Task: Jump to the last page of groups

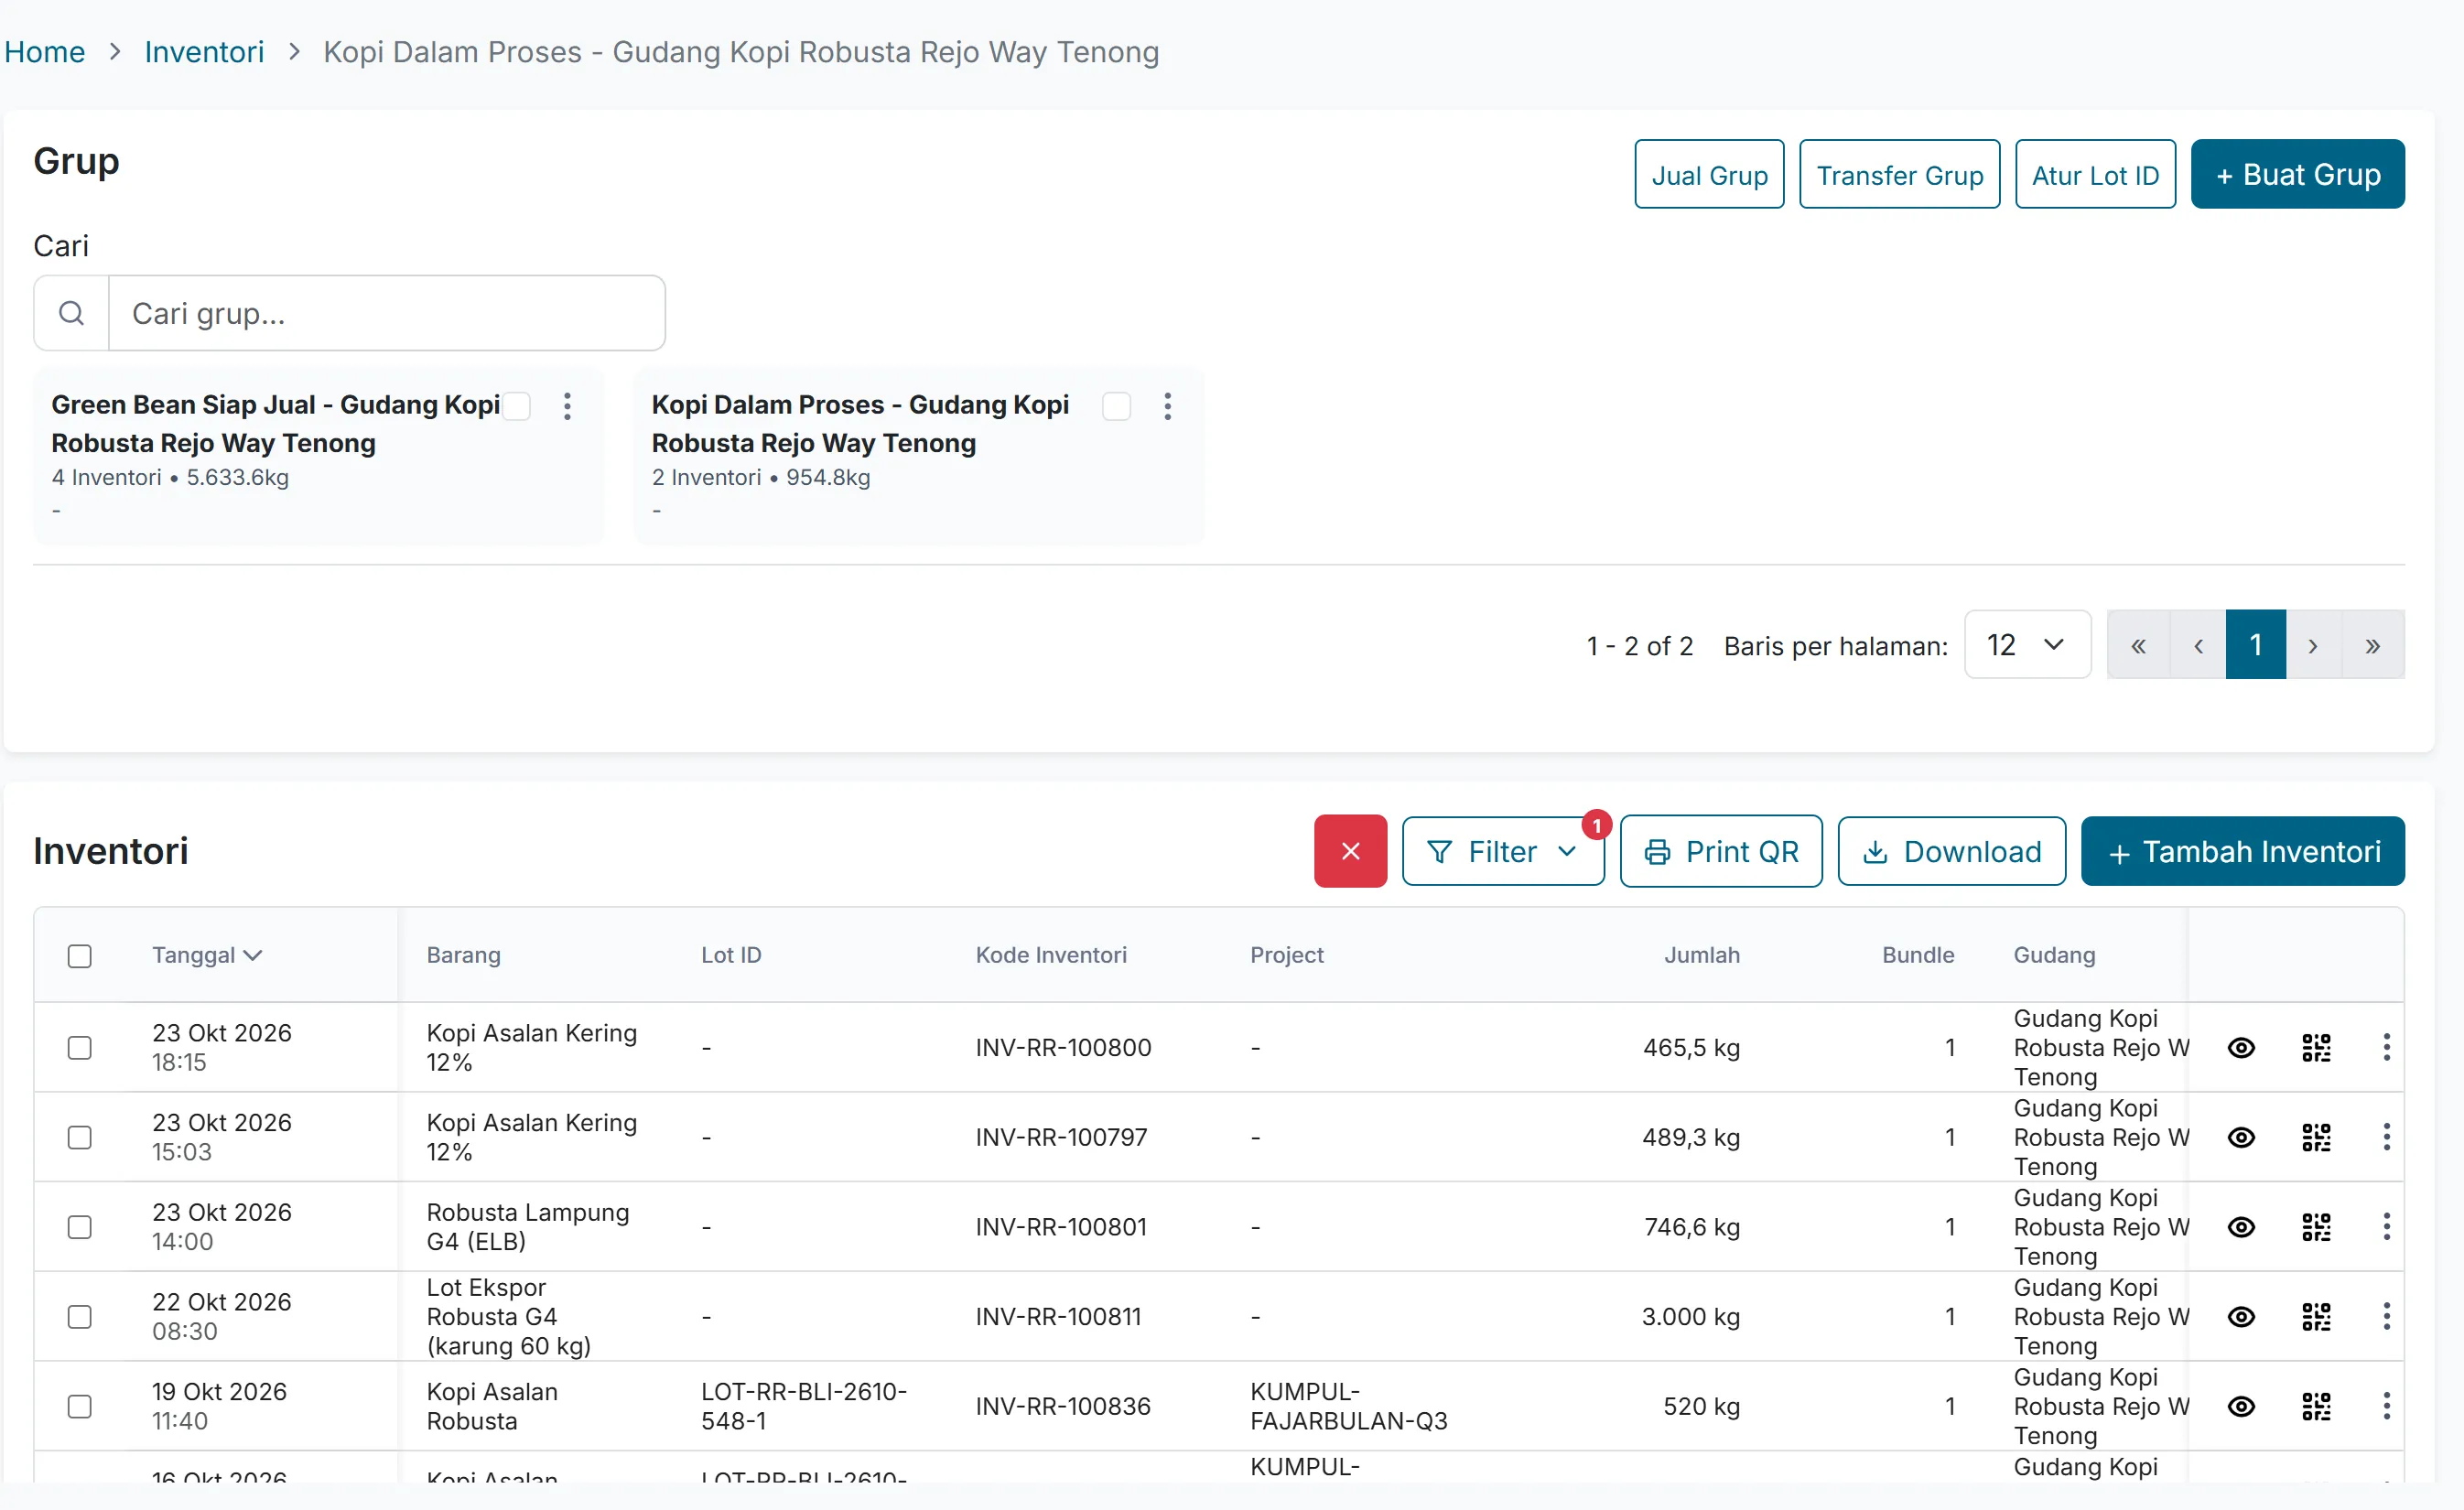Action: pyautogui.click(x=2373, y=645)
